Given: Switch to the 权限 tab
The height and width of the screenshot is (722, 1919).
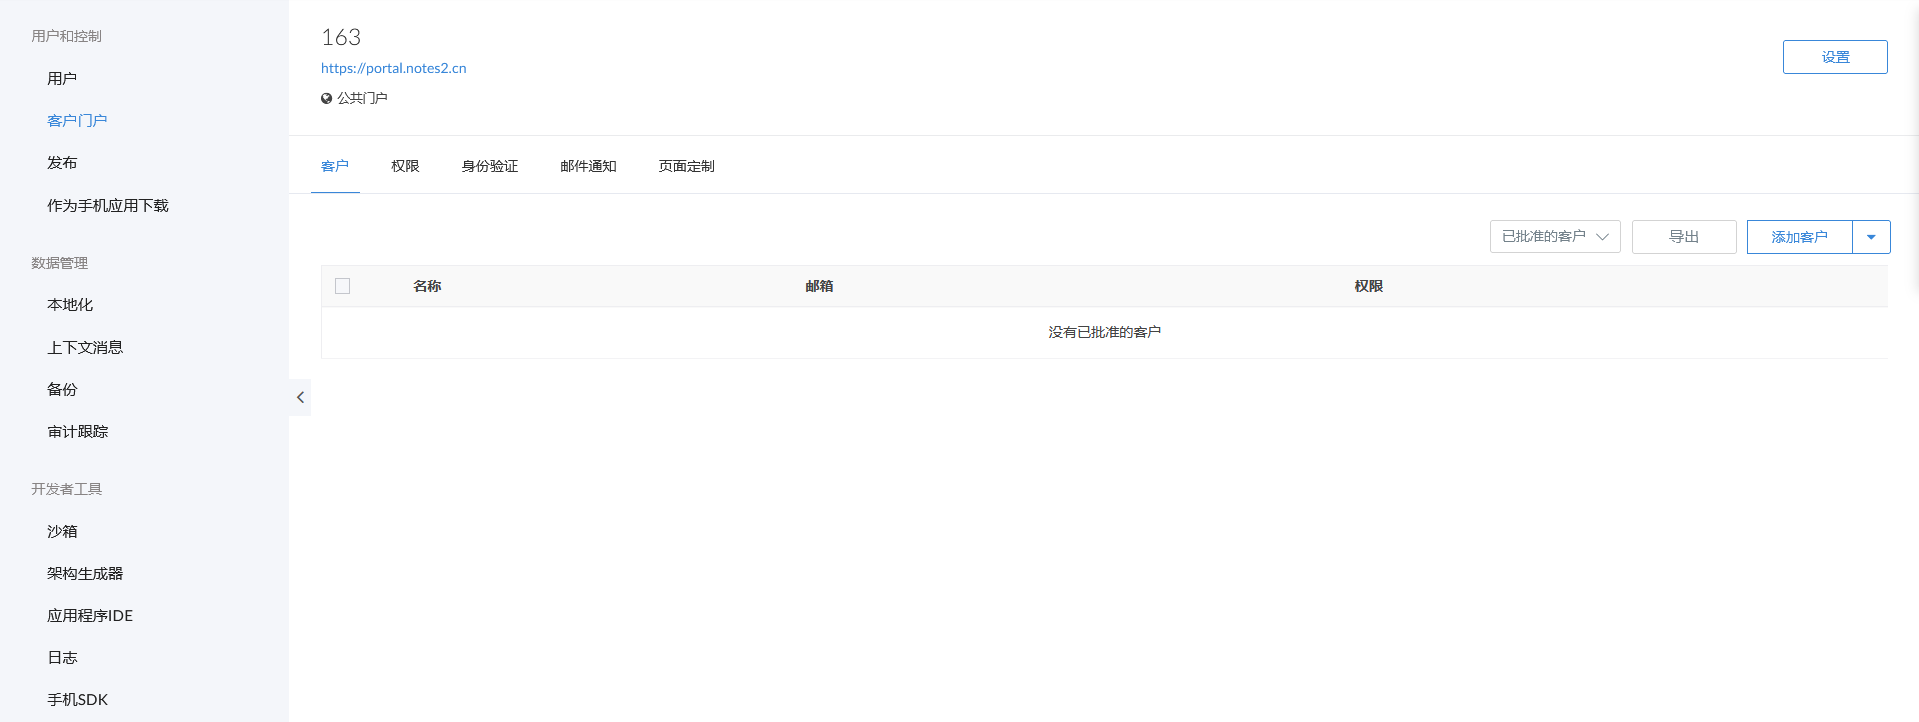Looking at the screenshot, I should pos(405,166).
